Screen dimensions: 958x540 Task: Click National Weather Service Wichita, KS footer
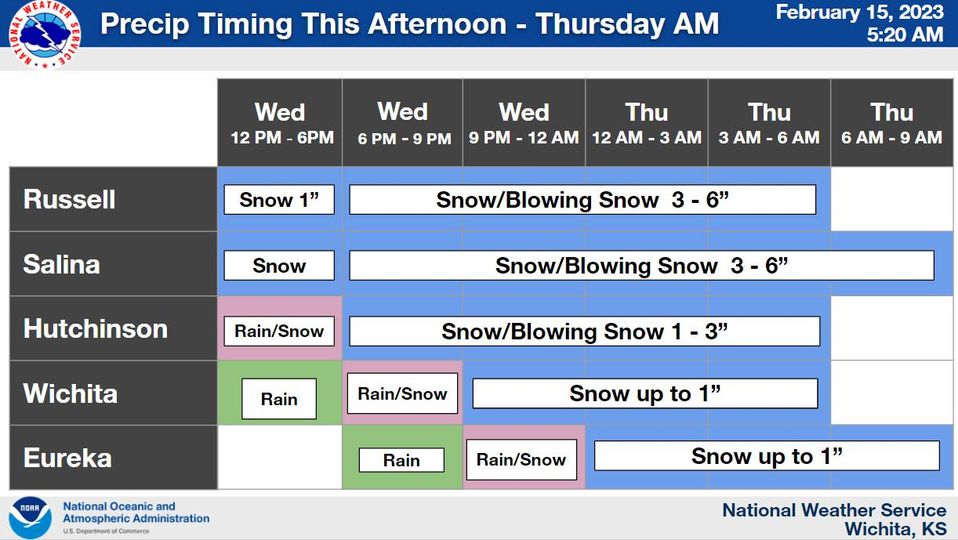833,519
